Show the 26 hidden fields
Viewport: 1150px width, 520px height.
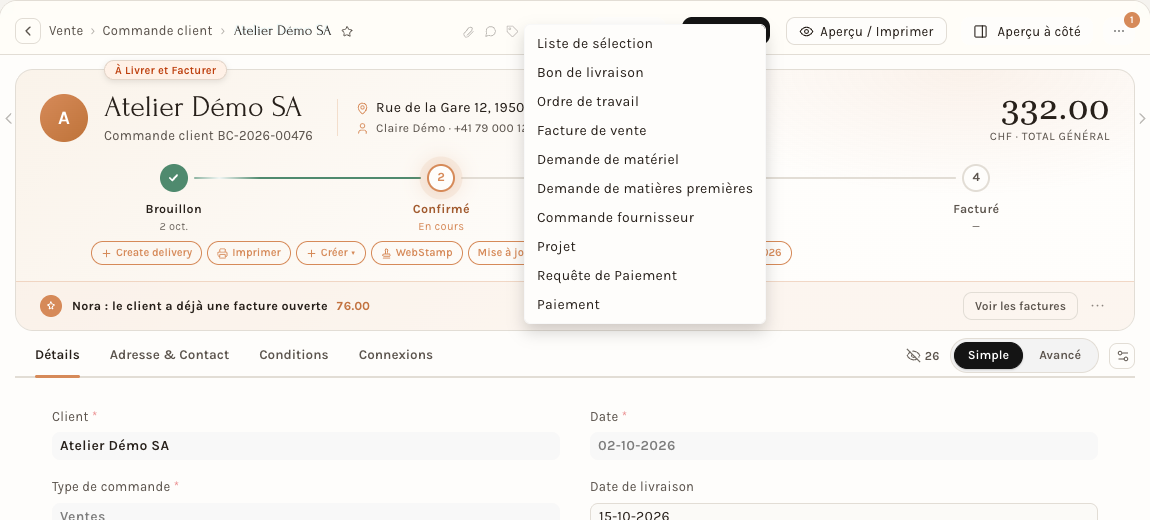point(923,356)
